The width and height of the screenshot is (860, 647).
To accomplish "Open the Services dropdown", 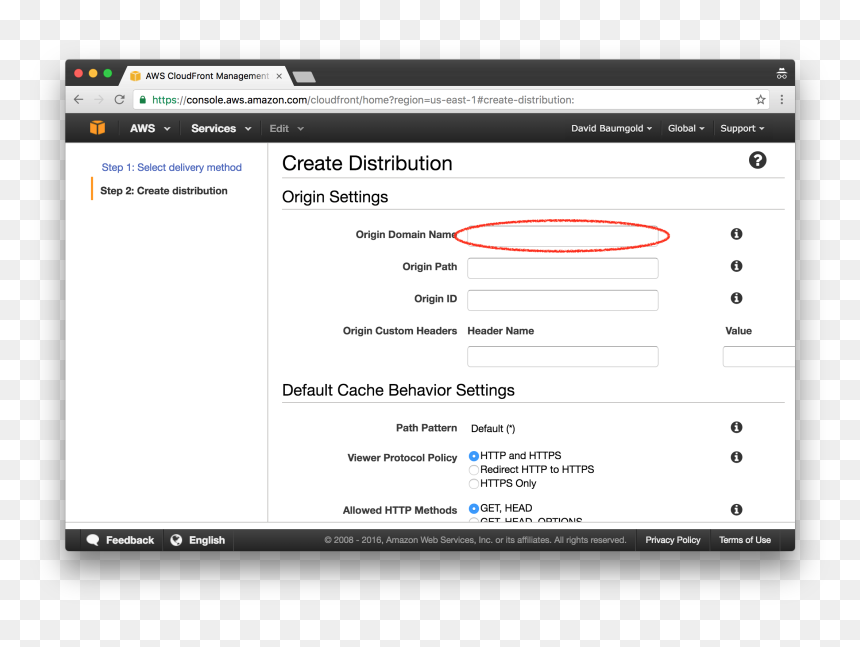I will pyautogui.click(x=221, y=128).
